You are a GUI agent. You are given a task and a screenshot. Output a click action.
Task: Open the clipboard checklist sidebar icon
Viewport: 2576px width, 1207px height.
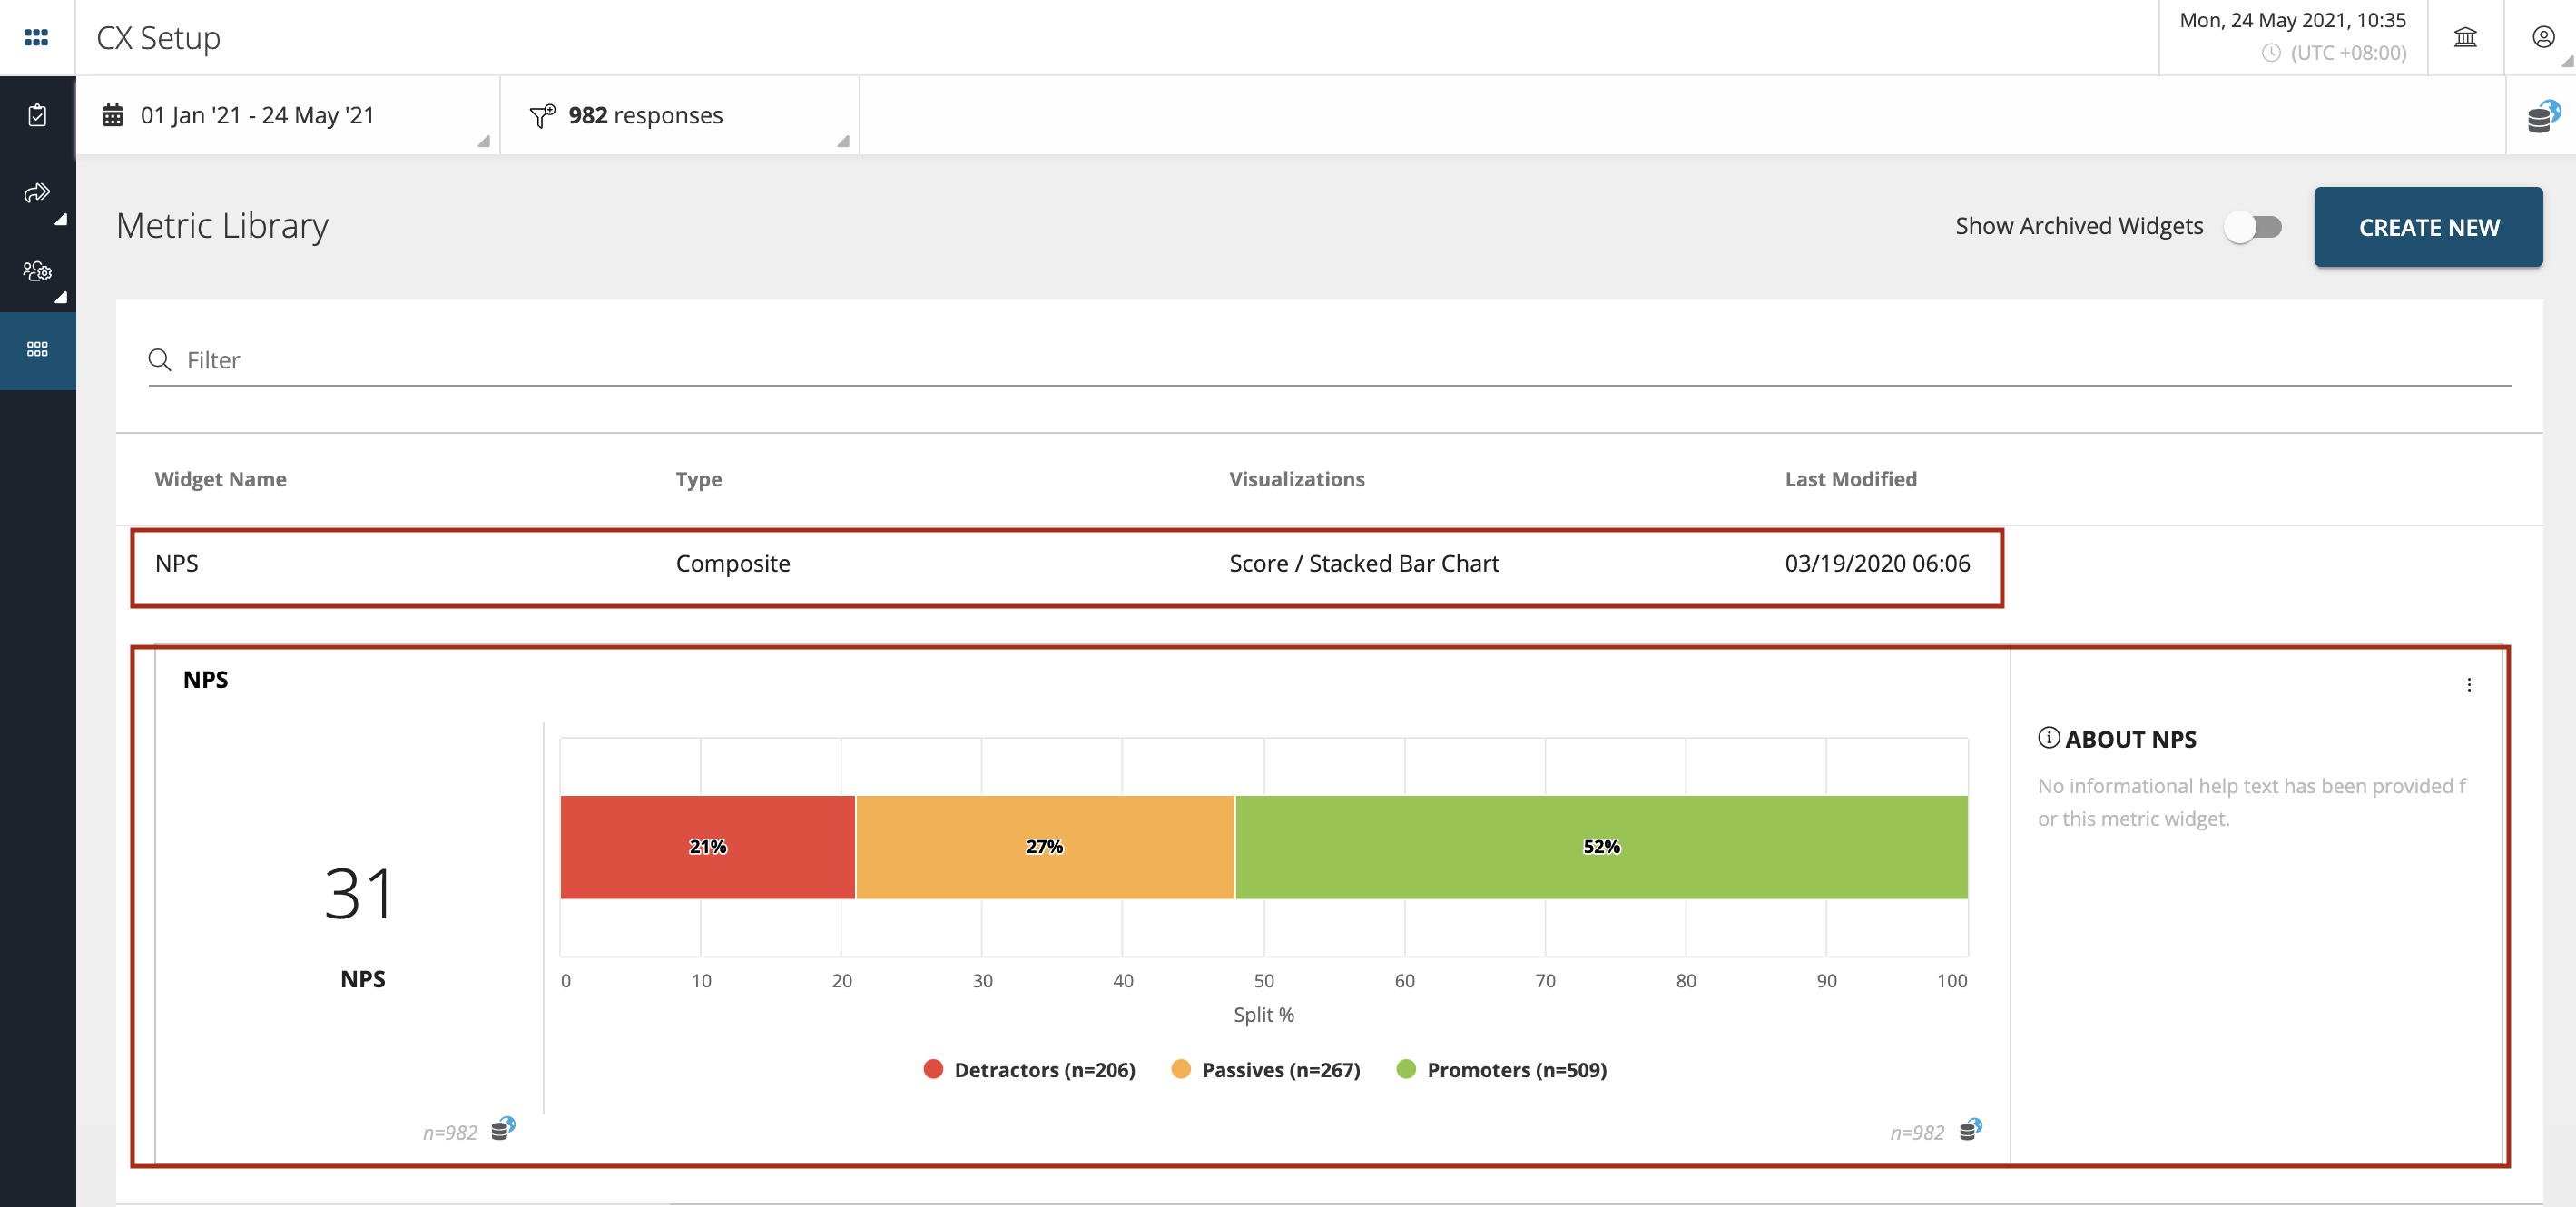tap(37, 115)
